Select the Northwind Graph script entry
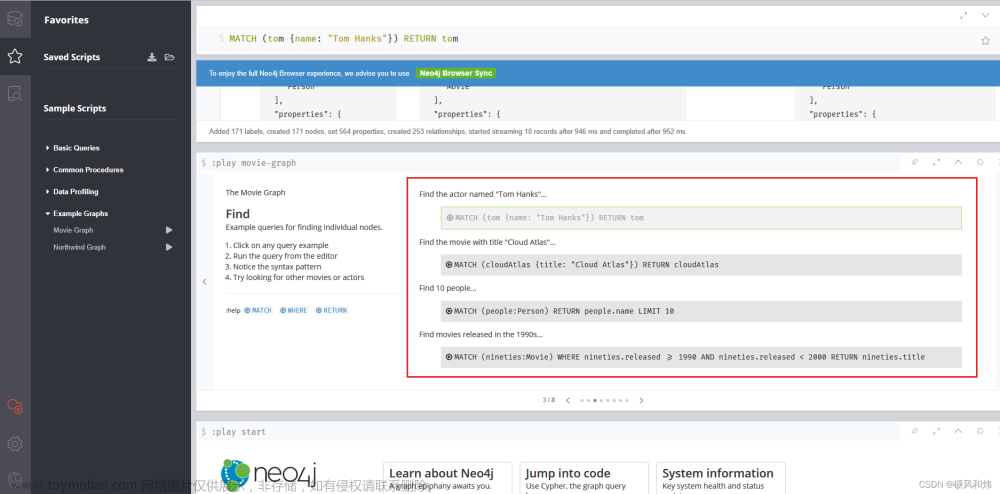The height and width of the screenshot is (494, 1000). [80, 247]
